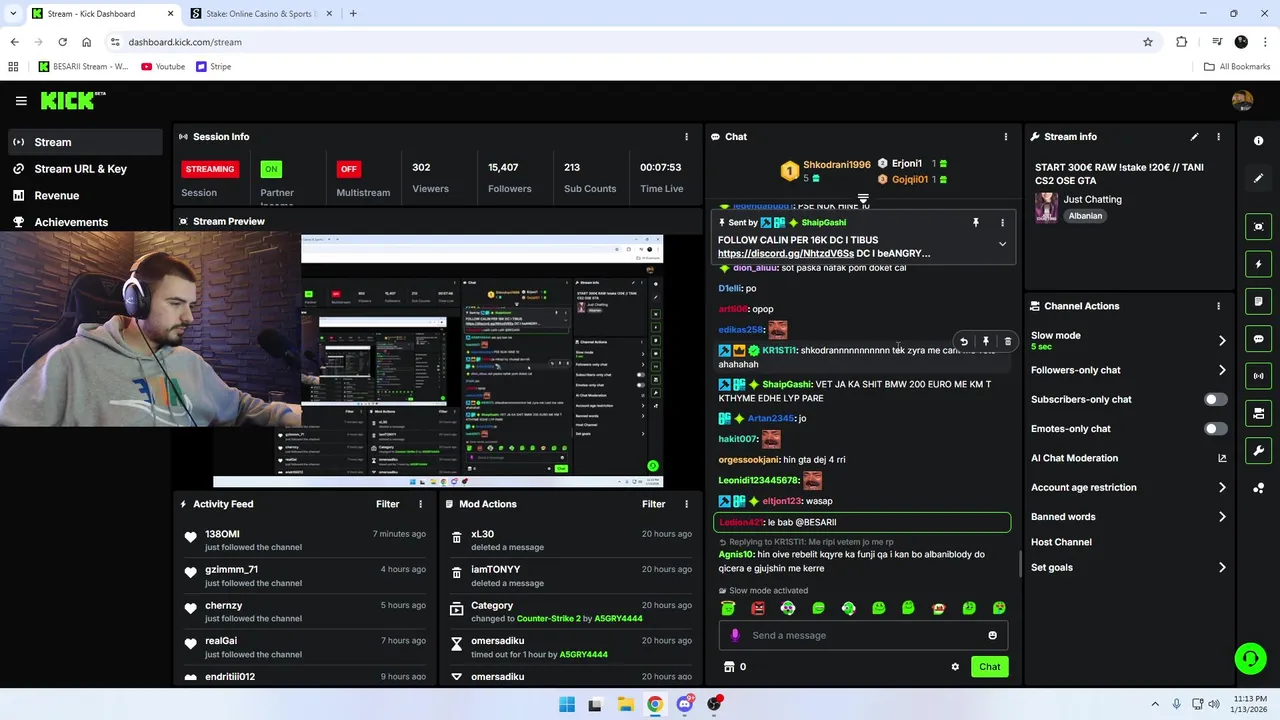Click the green support headset button
This screenshot has height=720, width=1280.
(x=1250, y=658)
